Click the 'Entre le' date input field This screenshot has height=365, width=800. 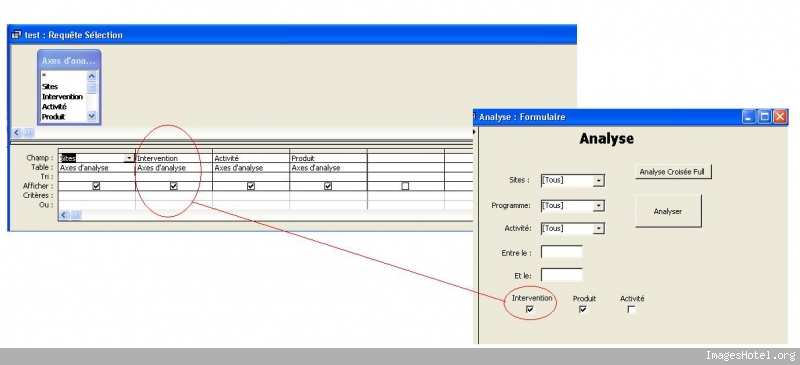coord(562,252)
